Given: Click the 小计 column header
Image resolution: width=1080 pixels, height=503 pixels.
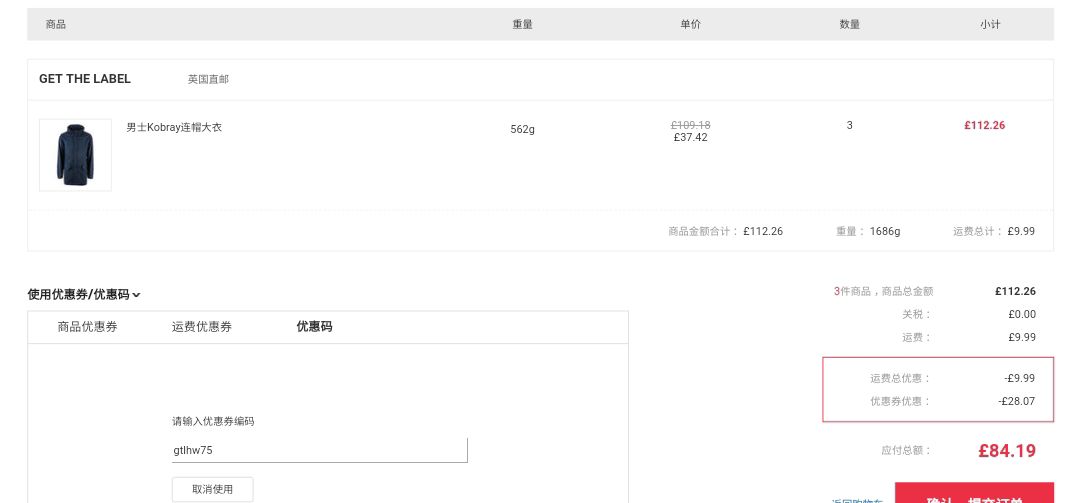Looking at the screenshot, I should click(x=990, y=24).
